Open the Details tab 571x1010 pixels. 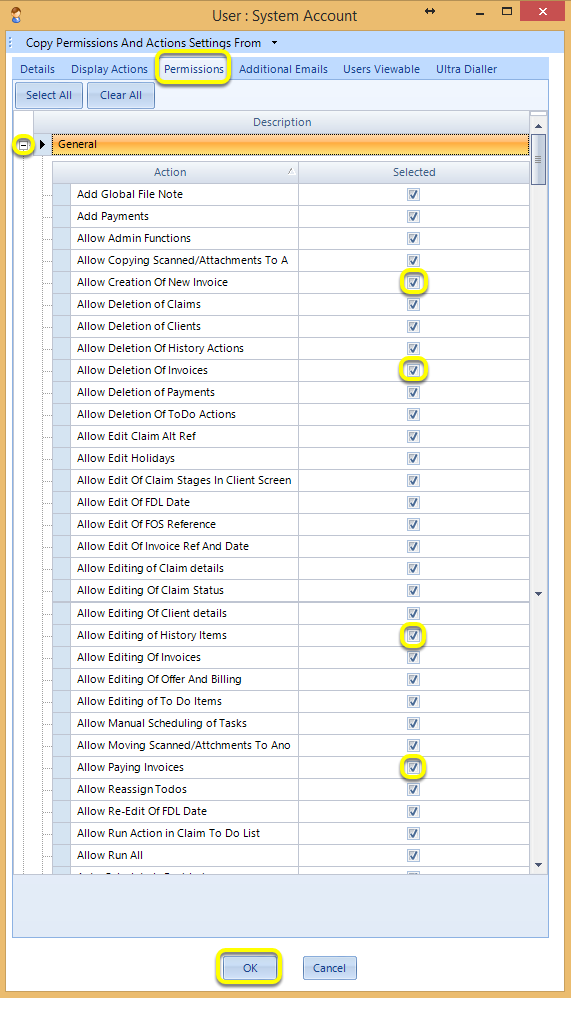pyautogui.click(x=37, y=69)
